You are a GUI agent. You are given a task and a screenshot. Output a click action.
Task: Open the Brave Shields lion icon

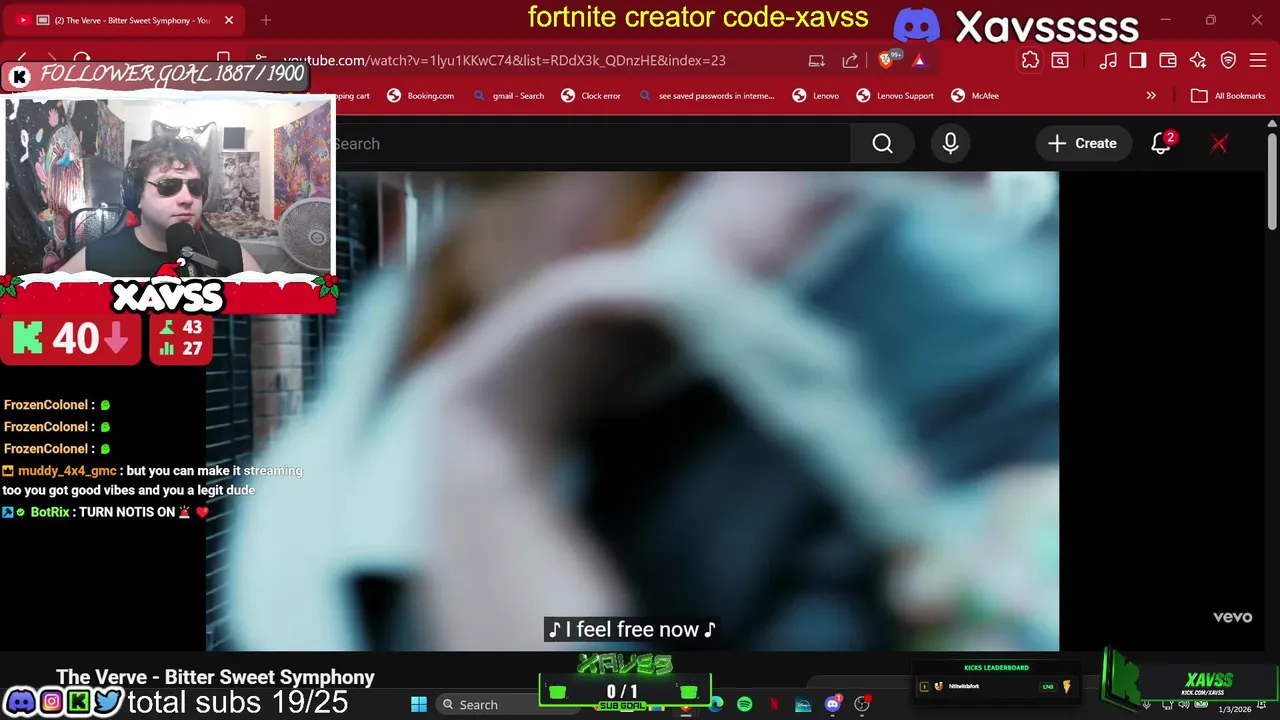coord(886,61)
